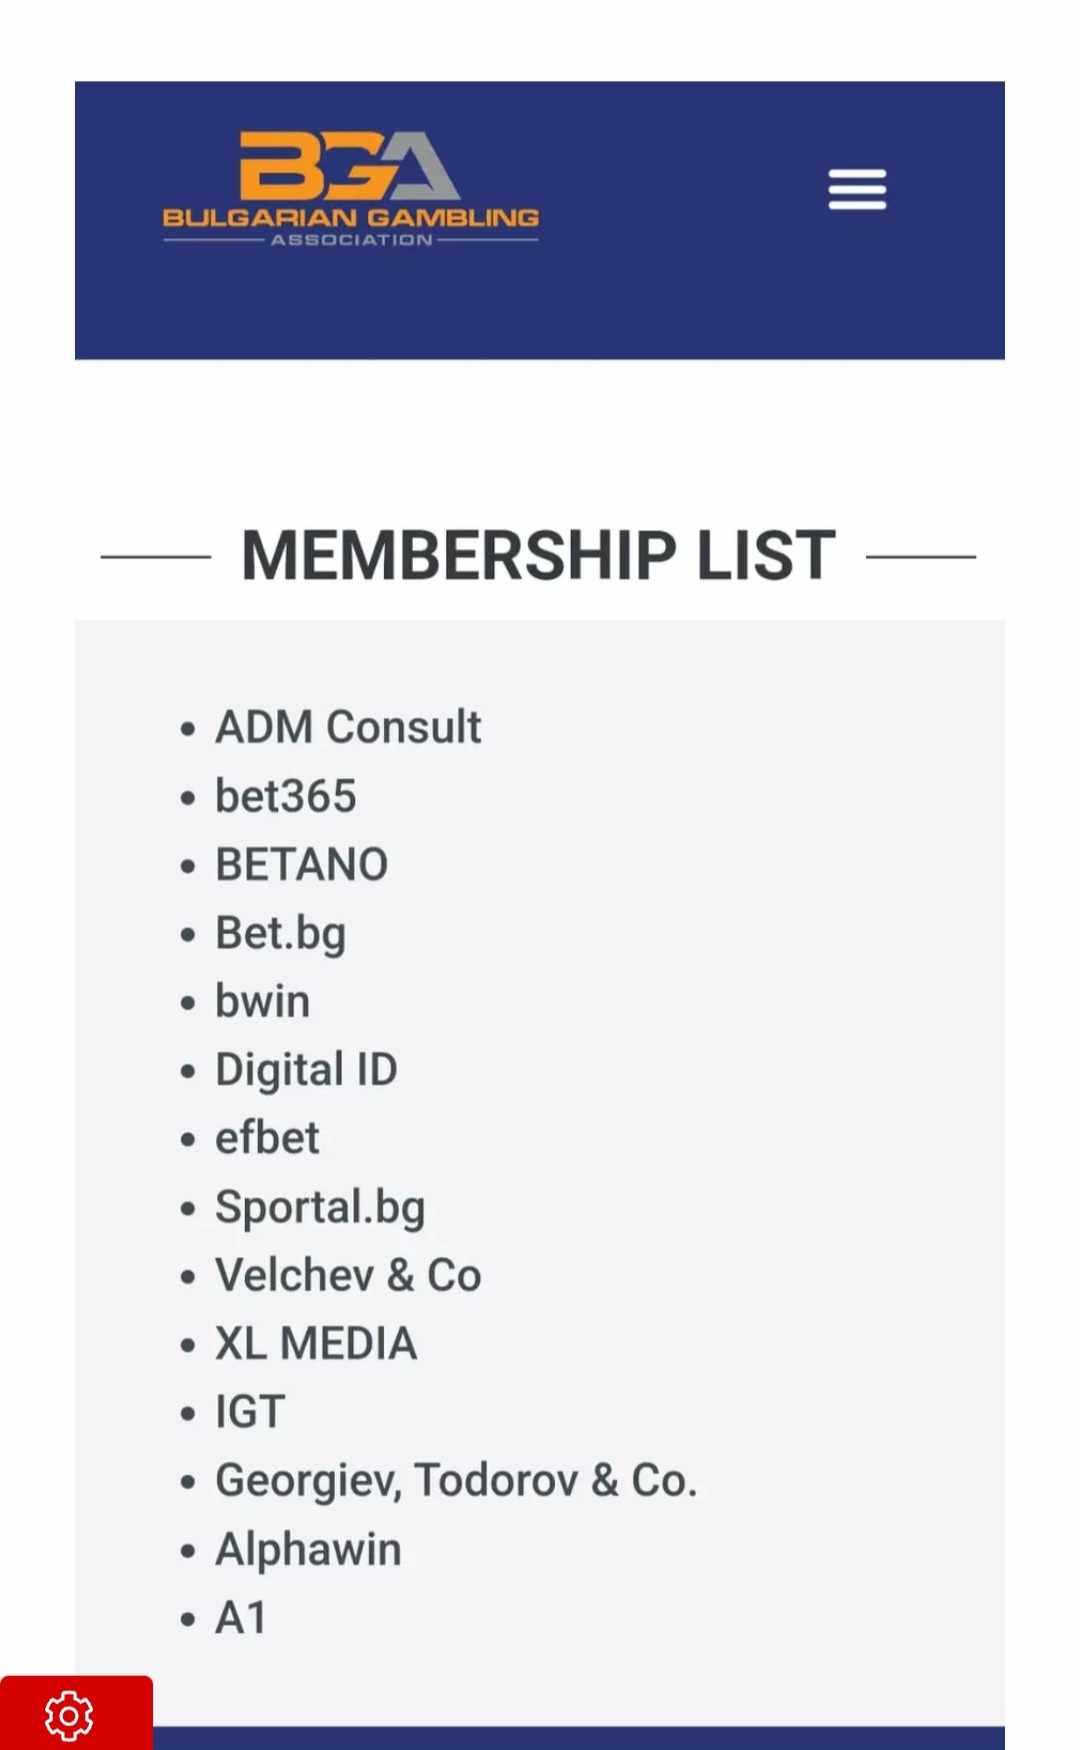
Task: Select the ADM Consult list entry
Action: tap(348, 727)
